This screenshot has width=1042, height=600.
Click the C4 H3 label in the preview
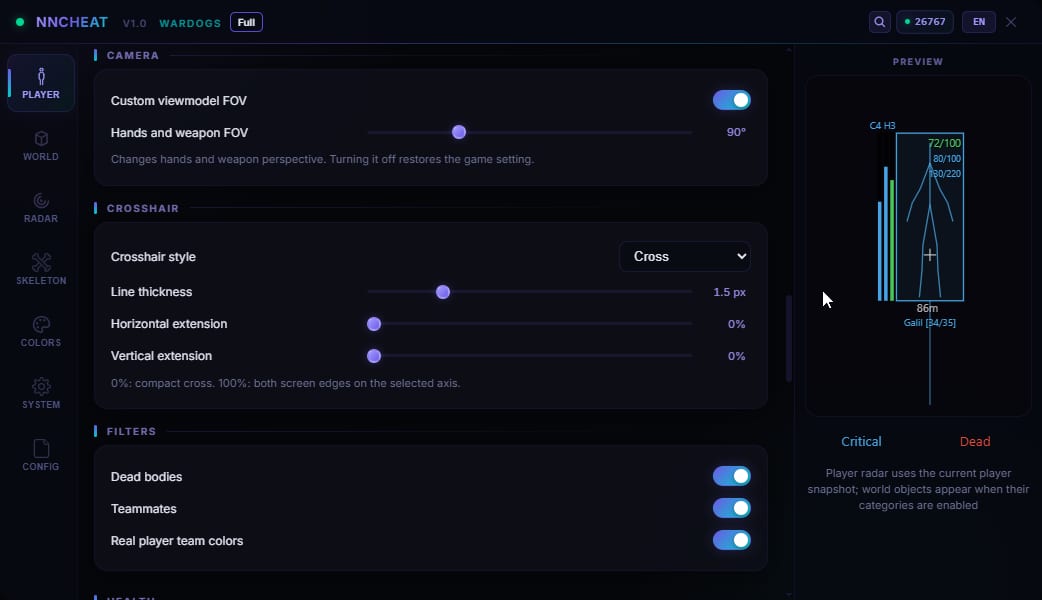click(883, 126)
